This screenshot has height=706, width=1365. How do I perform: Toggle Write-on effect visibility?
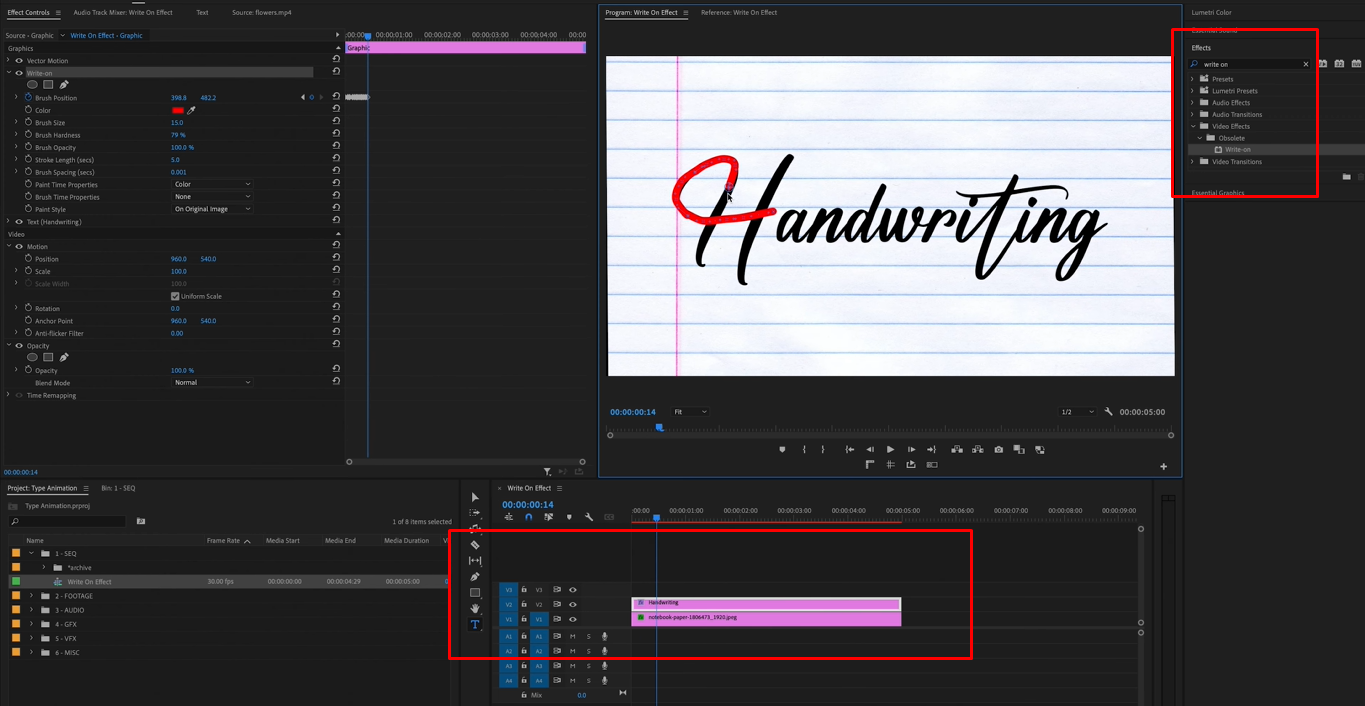pyautogui.click(x=19, y=73)
